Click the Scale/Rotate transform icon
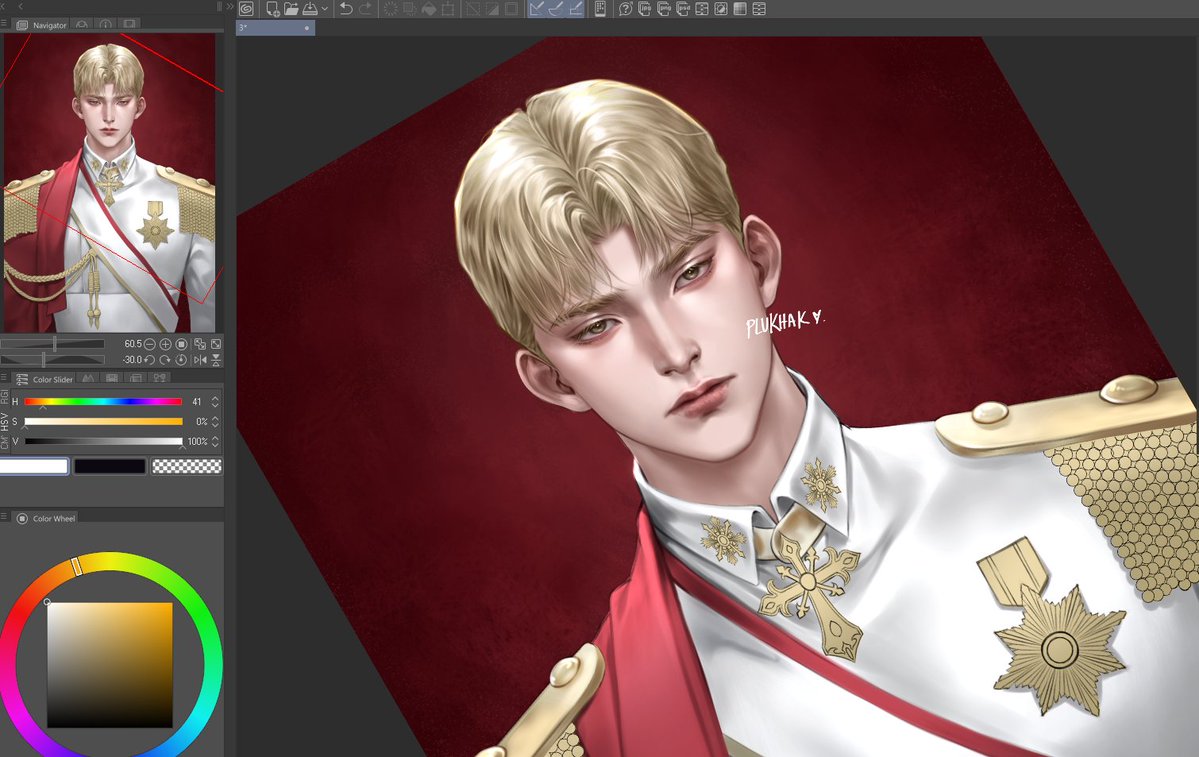The width and height of the screenshot is (1199, 757). tap(448, 9)
